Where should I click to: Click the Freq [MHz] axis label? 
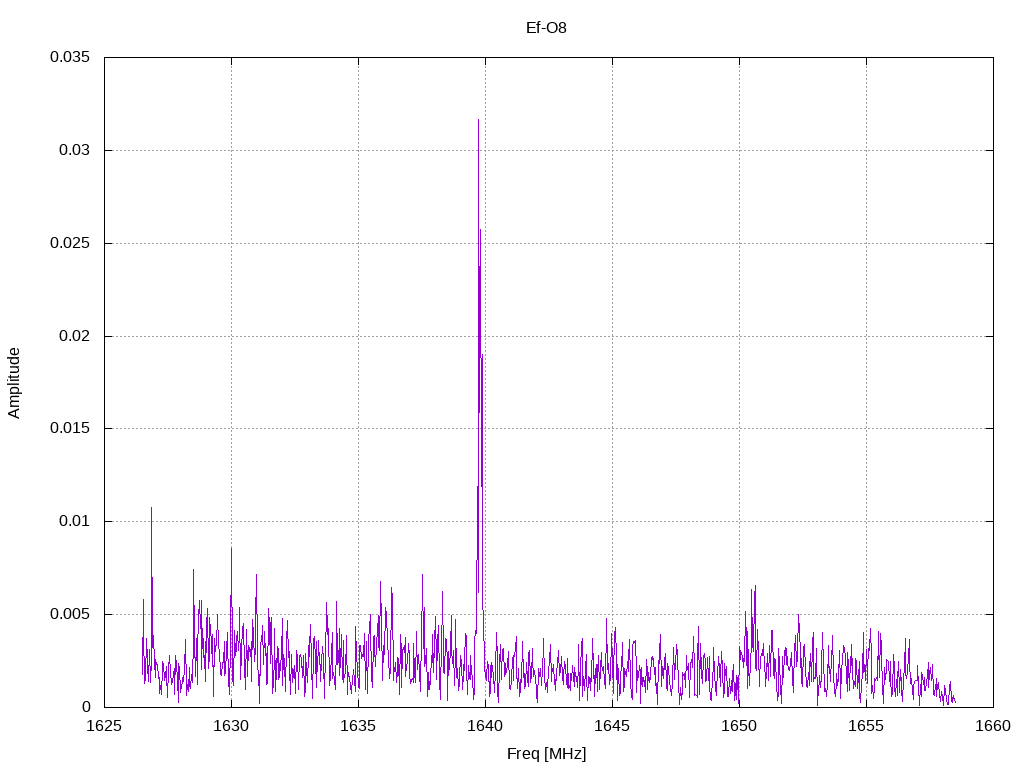(x=546, y=754)
